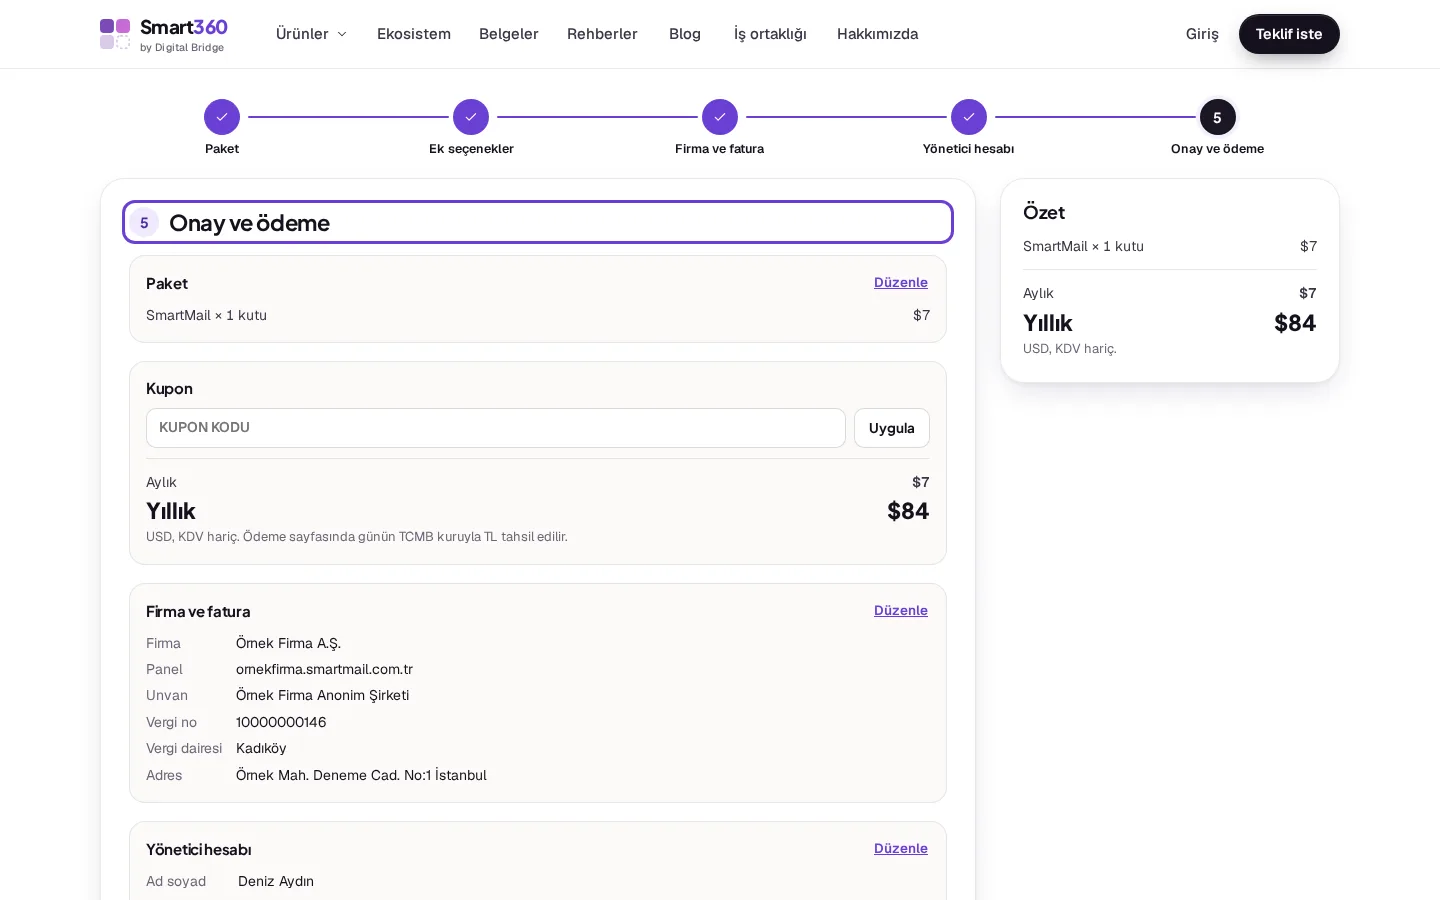Open the İş ortaklığı page

[x=770, y=34]
